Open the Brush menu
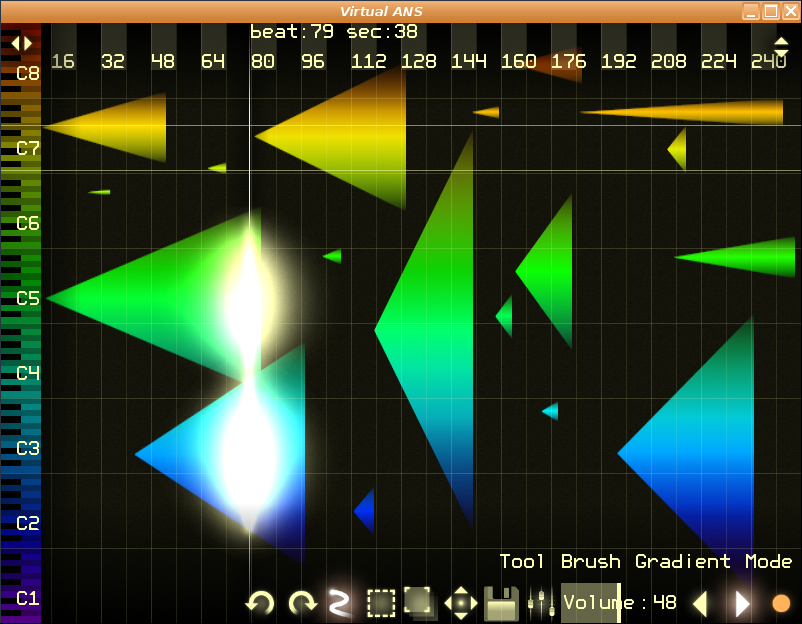 click(x=591, y=561)
